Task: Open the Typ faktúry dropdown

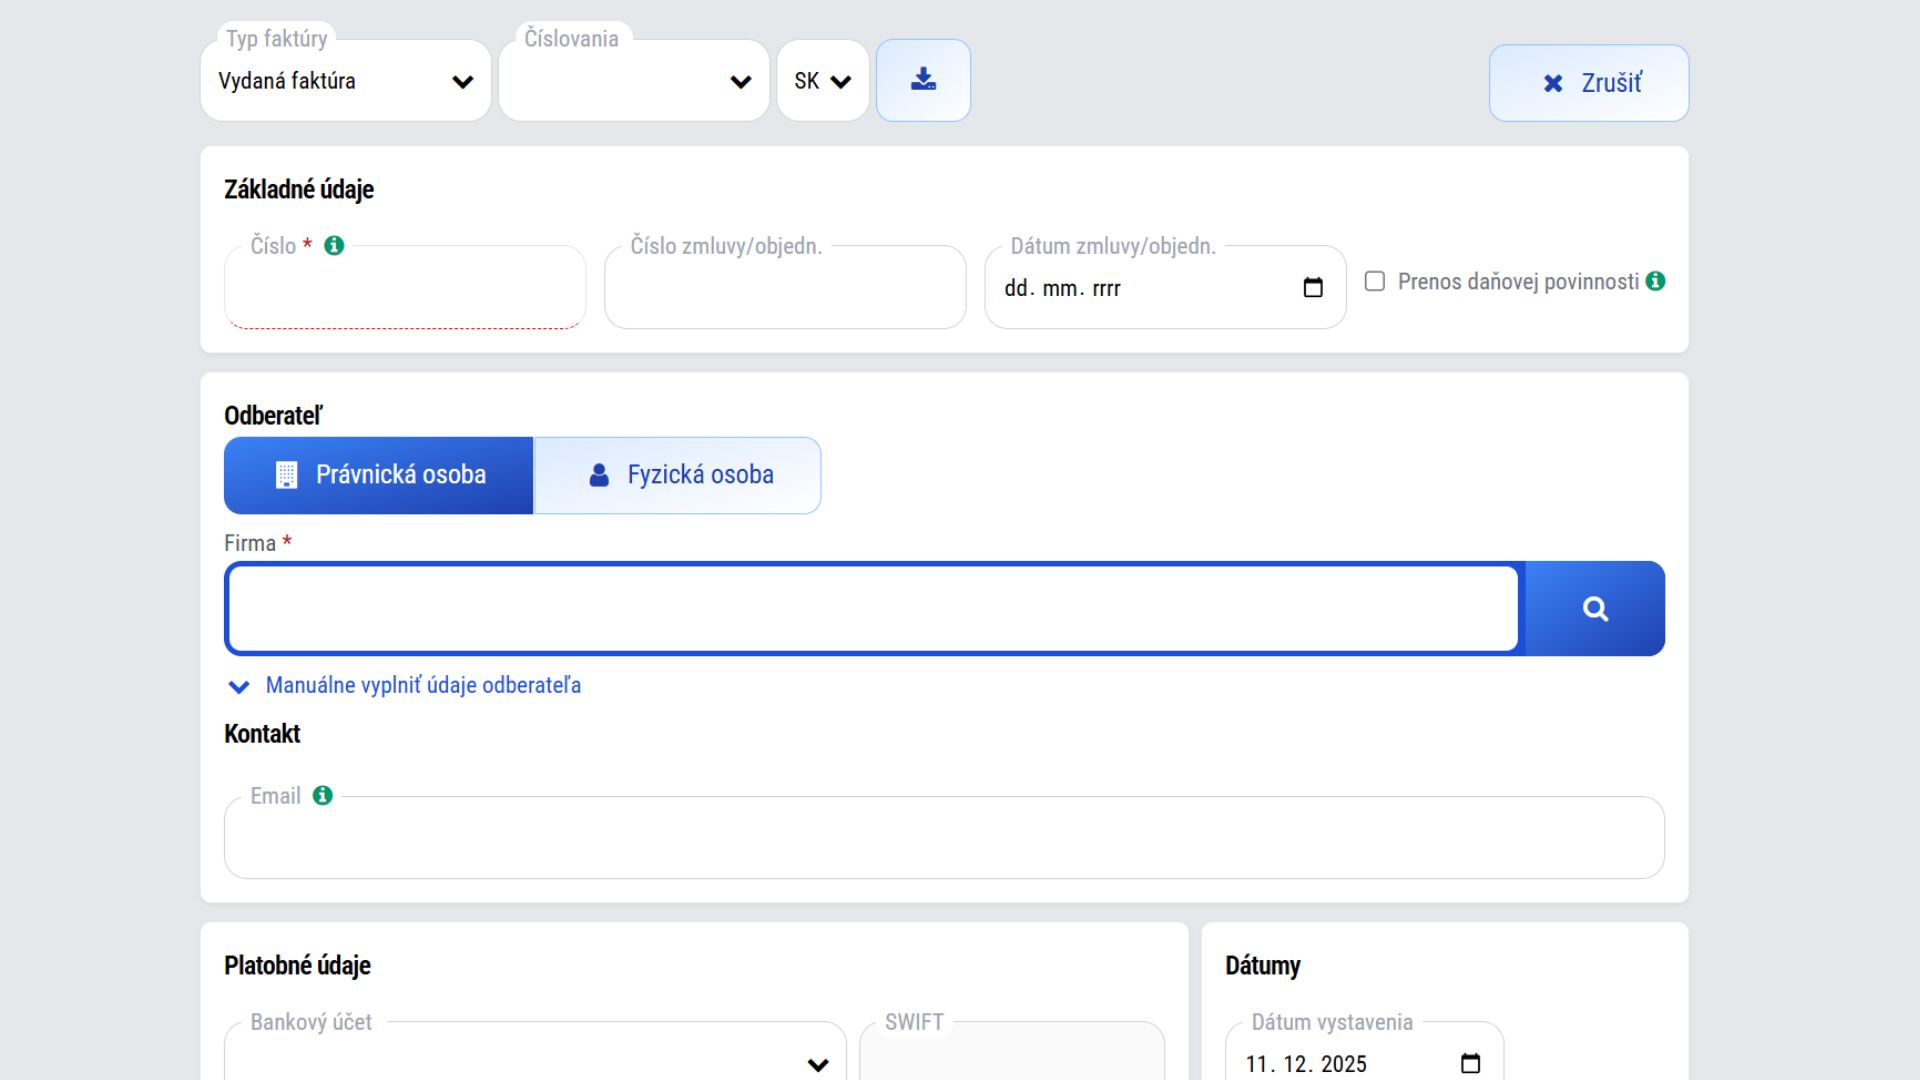Action: tap(346, 81)
